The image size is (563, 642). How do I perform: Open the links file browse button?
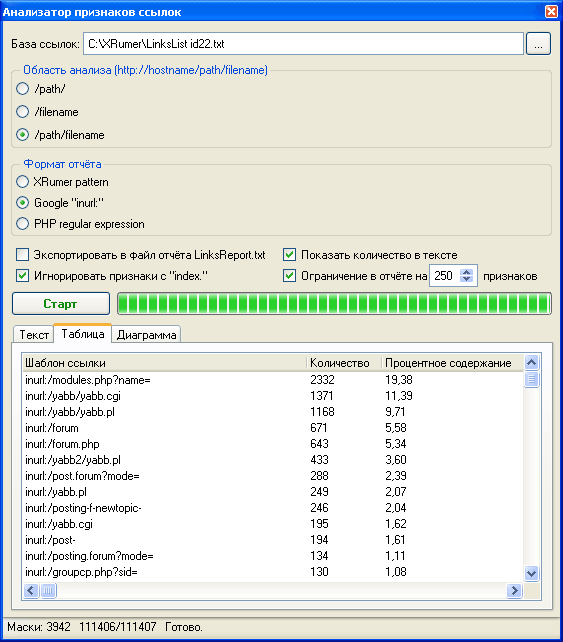point(538,43)
